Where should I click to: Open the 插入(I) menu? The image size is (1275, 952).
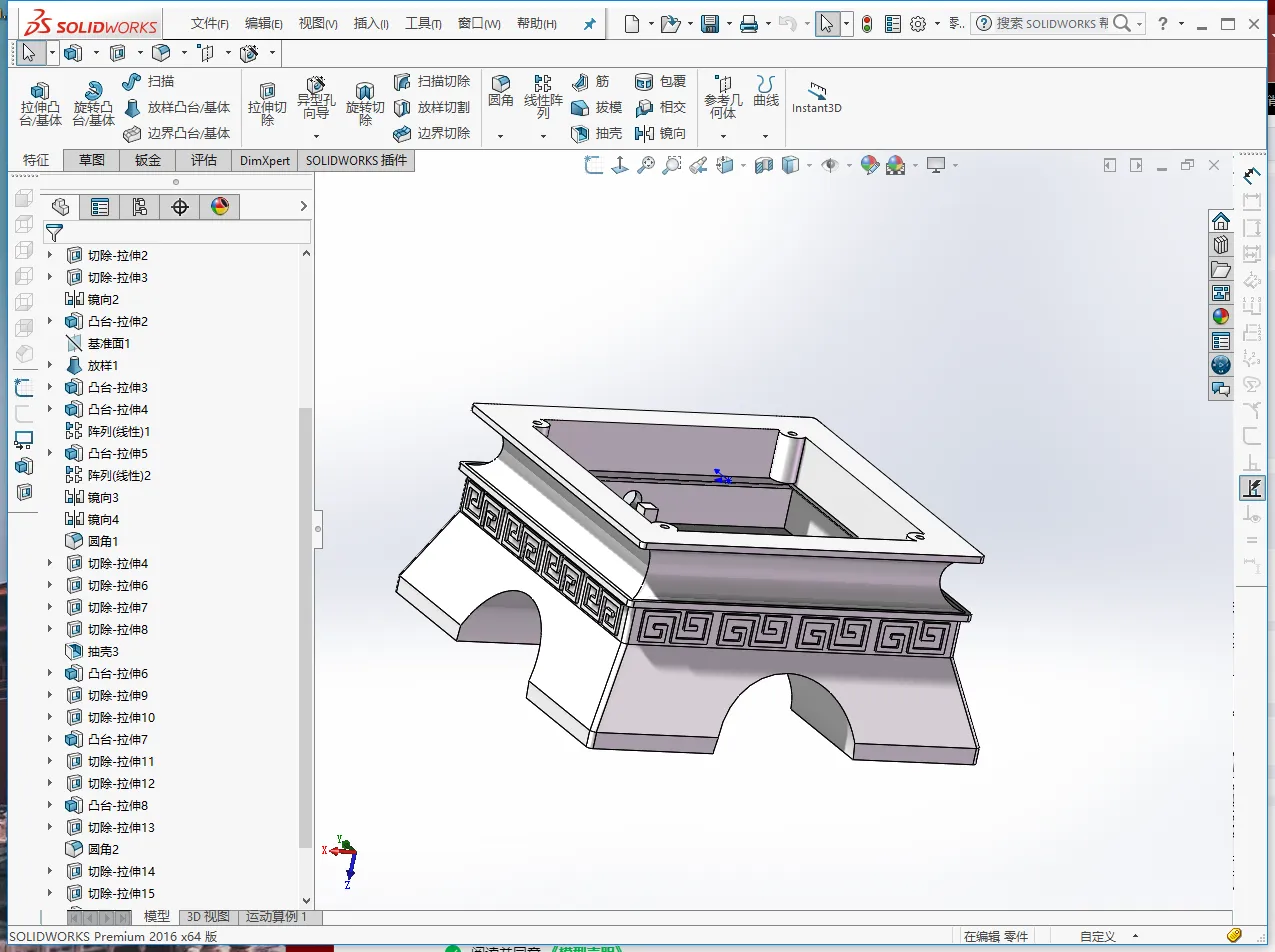click(371, 24)
